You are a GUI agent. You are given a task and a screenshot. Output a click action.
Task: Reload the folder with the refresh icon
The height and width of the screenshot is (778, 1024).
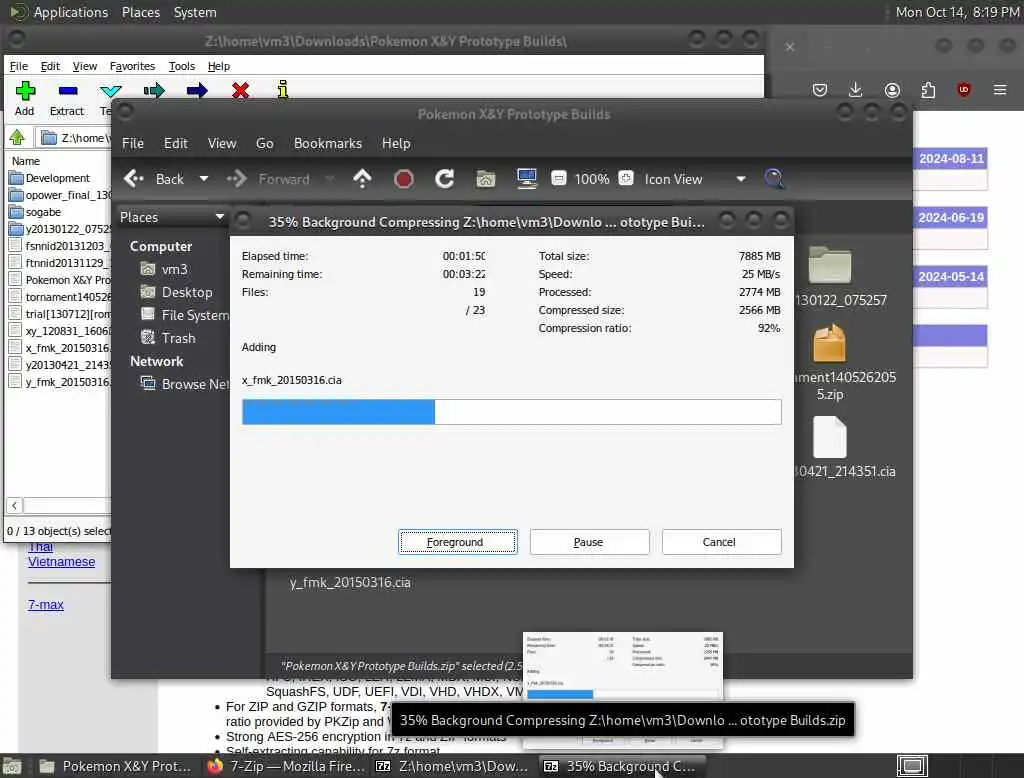pyautogui.click(x=445, y=178)
